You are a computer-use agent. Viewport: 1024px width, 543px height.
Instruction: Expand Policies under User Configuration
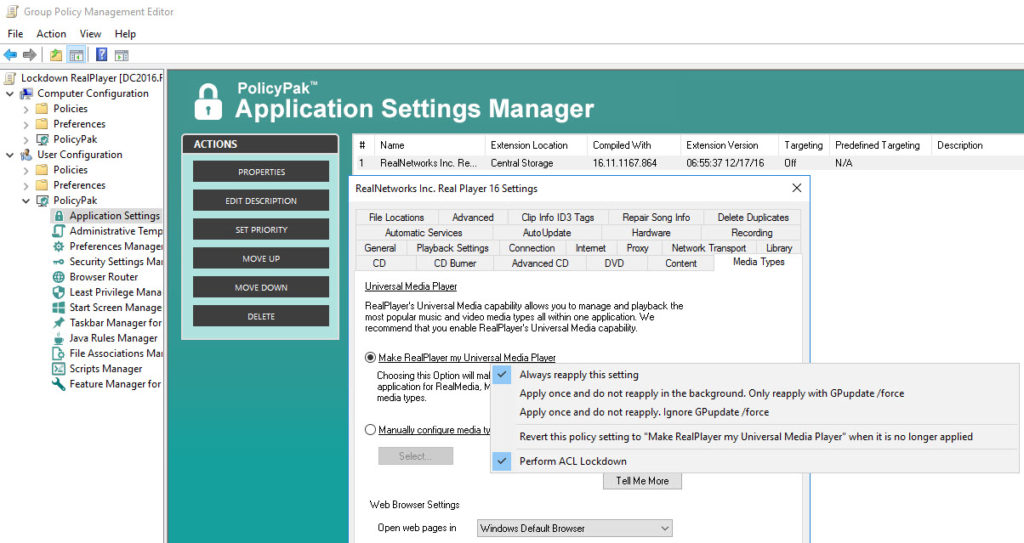[26, 171]
